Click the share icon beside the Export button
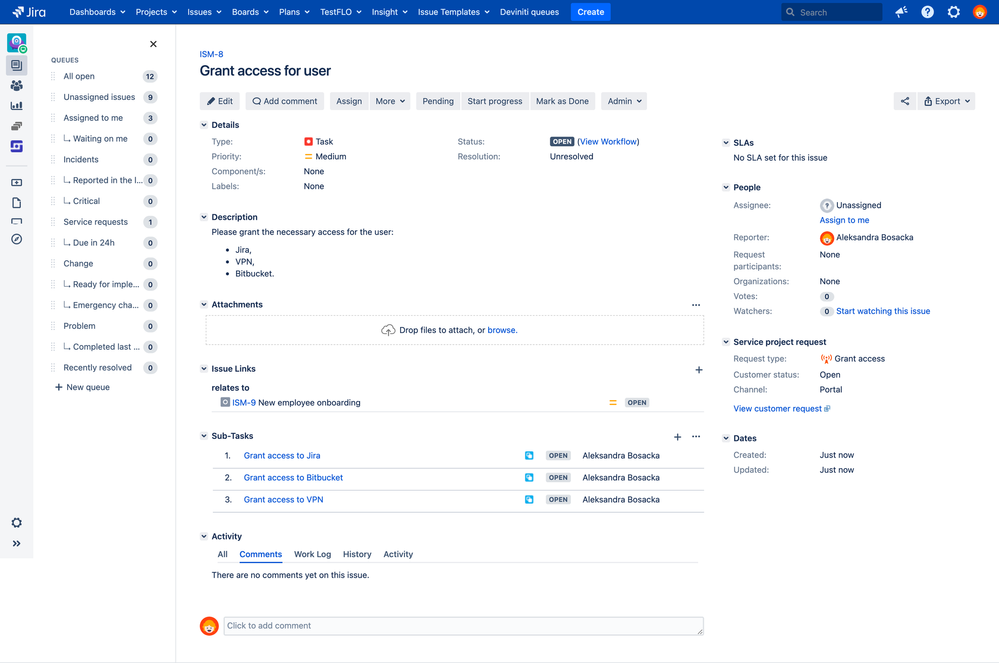The image size is (999, 663). (904, 100)
